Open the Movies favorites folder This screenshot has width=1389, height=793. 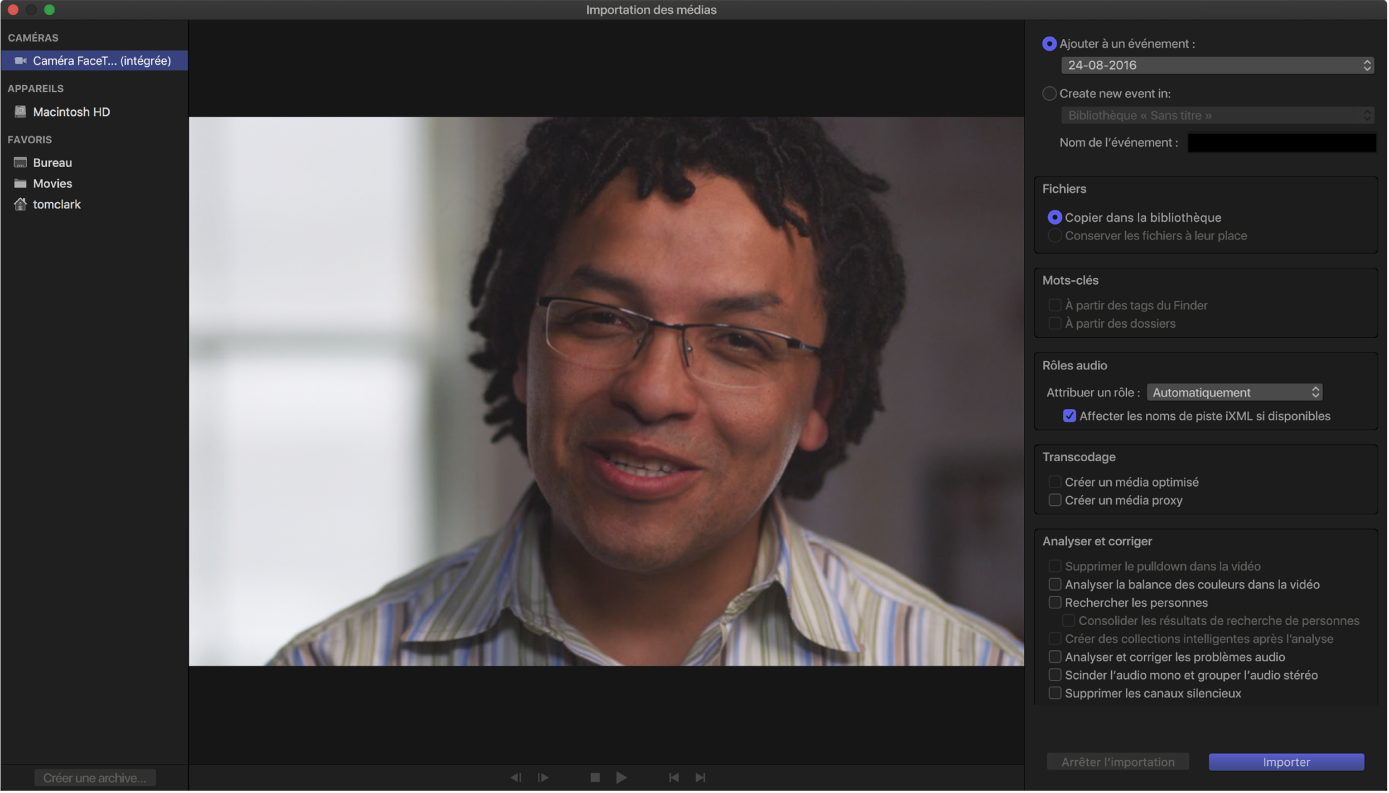coord(52,183)
